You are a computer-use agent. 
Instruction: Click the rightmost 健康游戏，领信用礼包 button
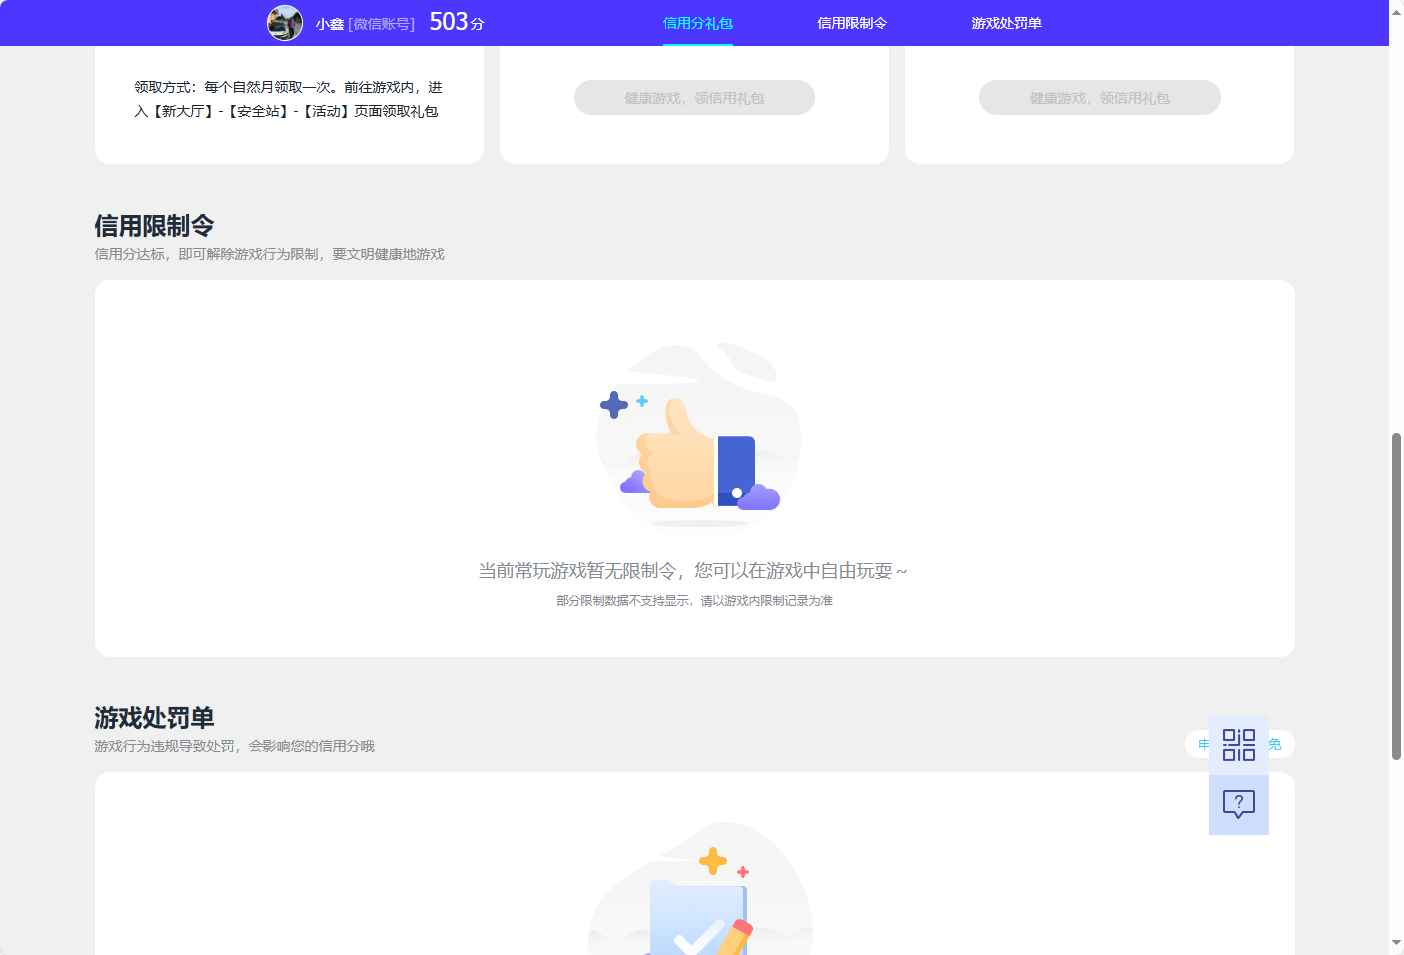[1099, 97]
